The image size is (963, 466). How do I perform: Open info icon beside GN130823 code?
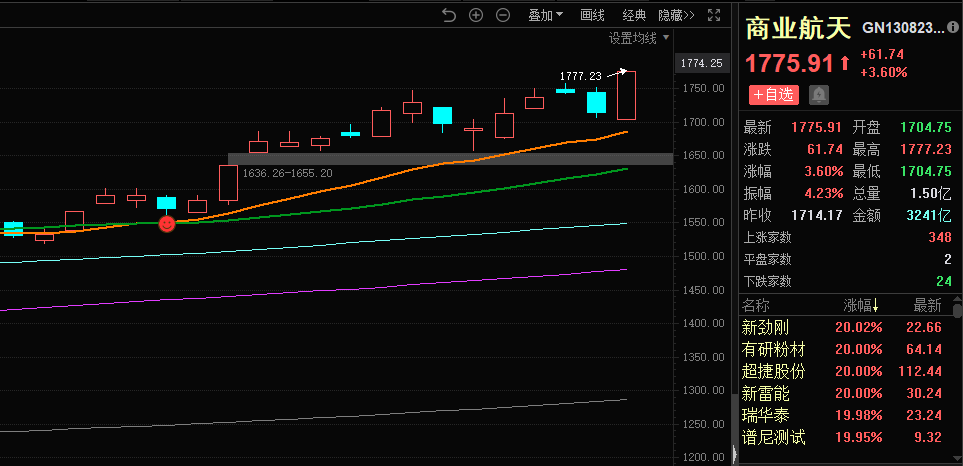[954, 28]
